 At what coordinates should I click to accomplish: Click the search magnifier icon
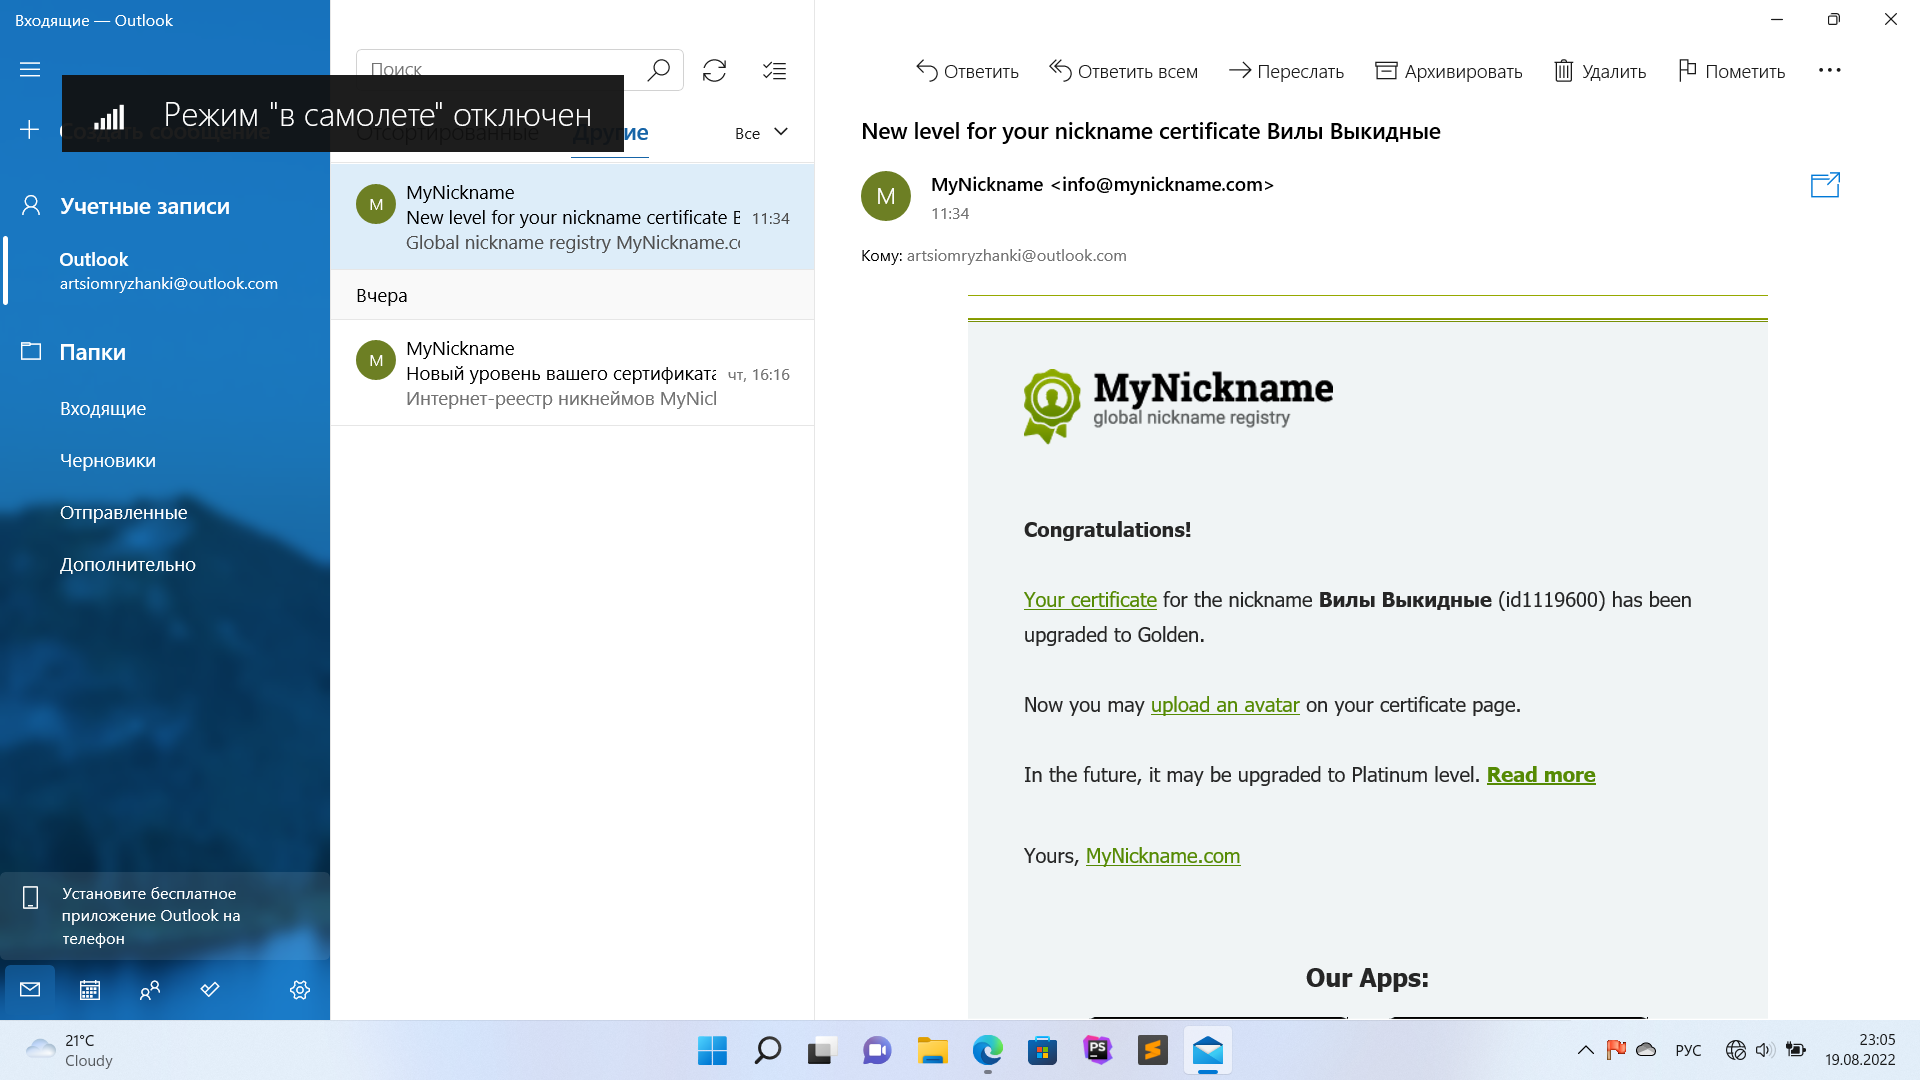click(x=658, y=70)
